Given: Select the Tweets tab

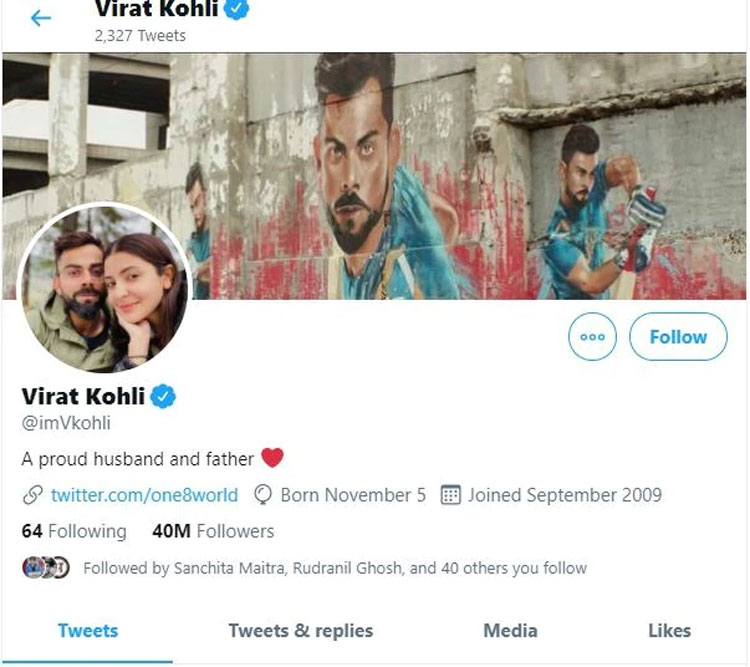Looking at the screenshot, I should coord(88,630).
